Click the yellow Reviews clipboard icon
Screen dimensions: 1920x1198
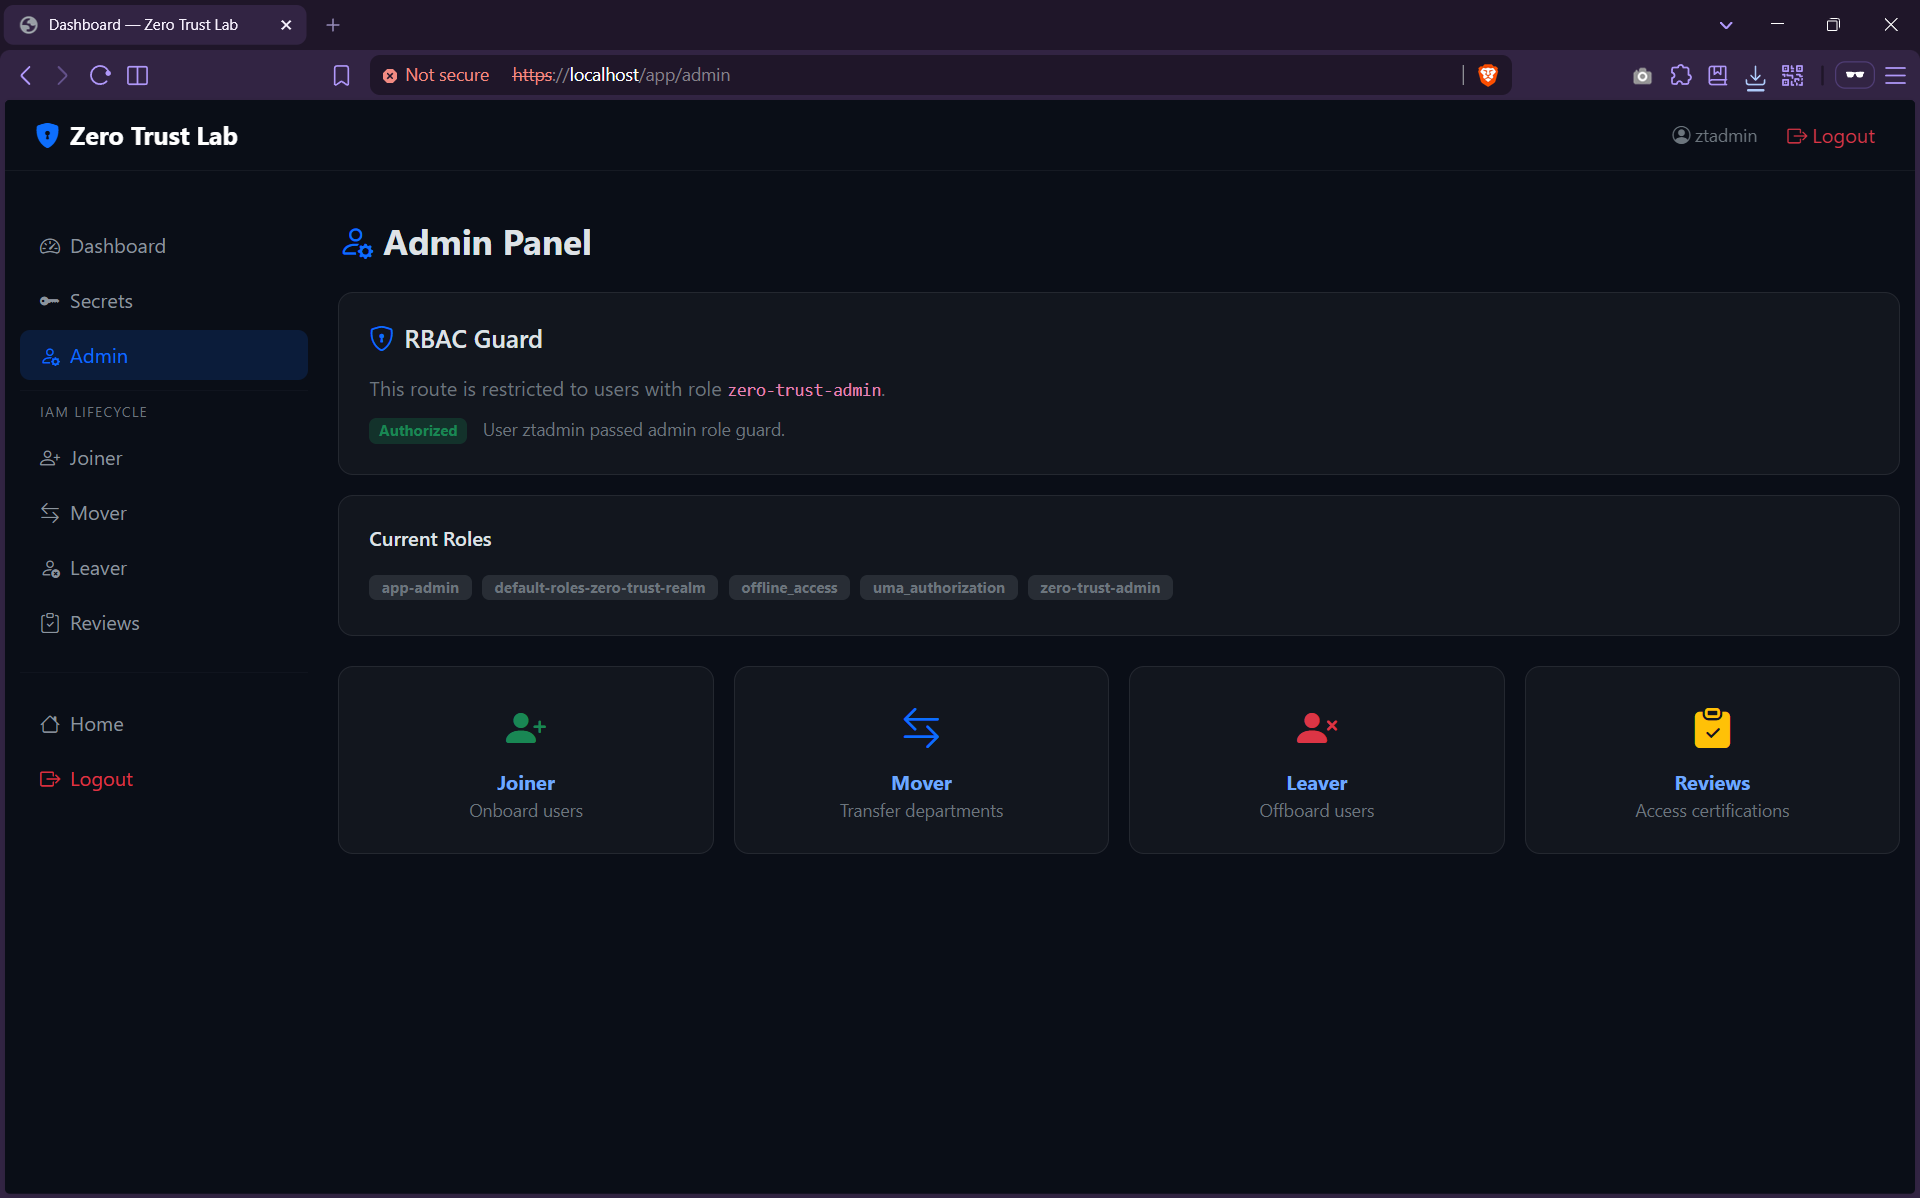click(x=1712, y=728)
